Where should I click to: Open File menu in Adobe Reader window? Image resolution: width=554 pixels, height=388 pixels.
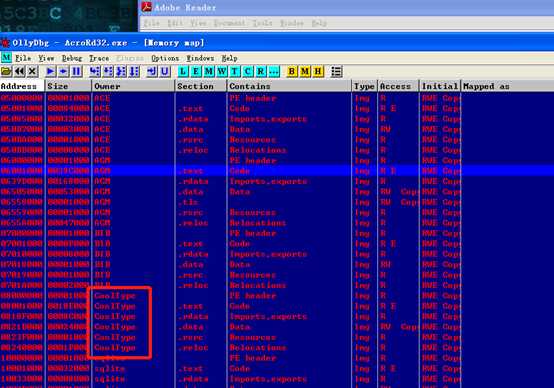click(x=151, y=23)
